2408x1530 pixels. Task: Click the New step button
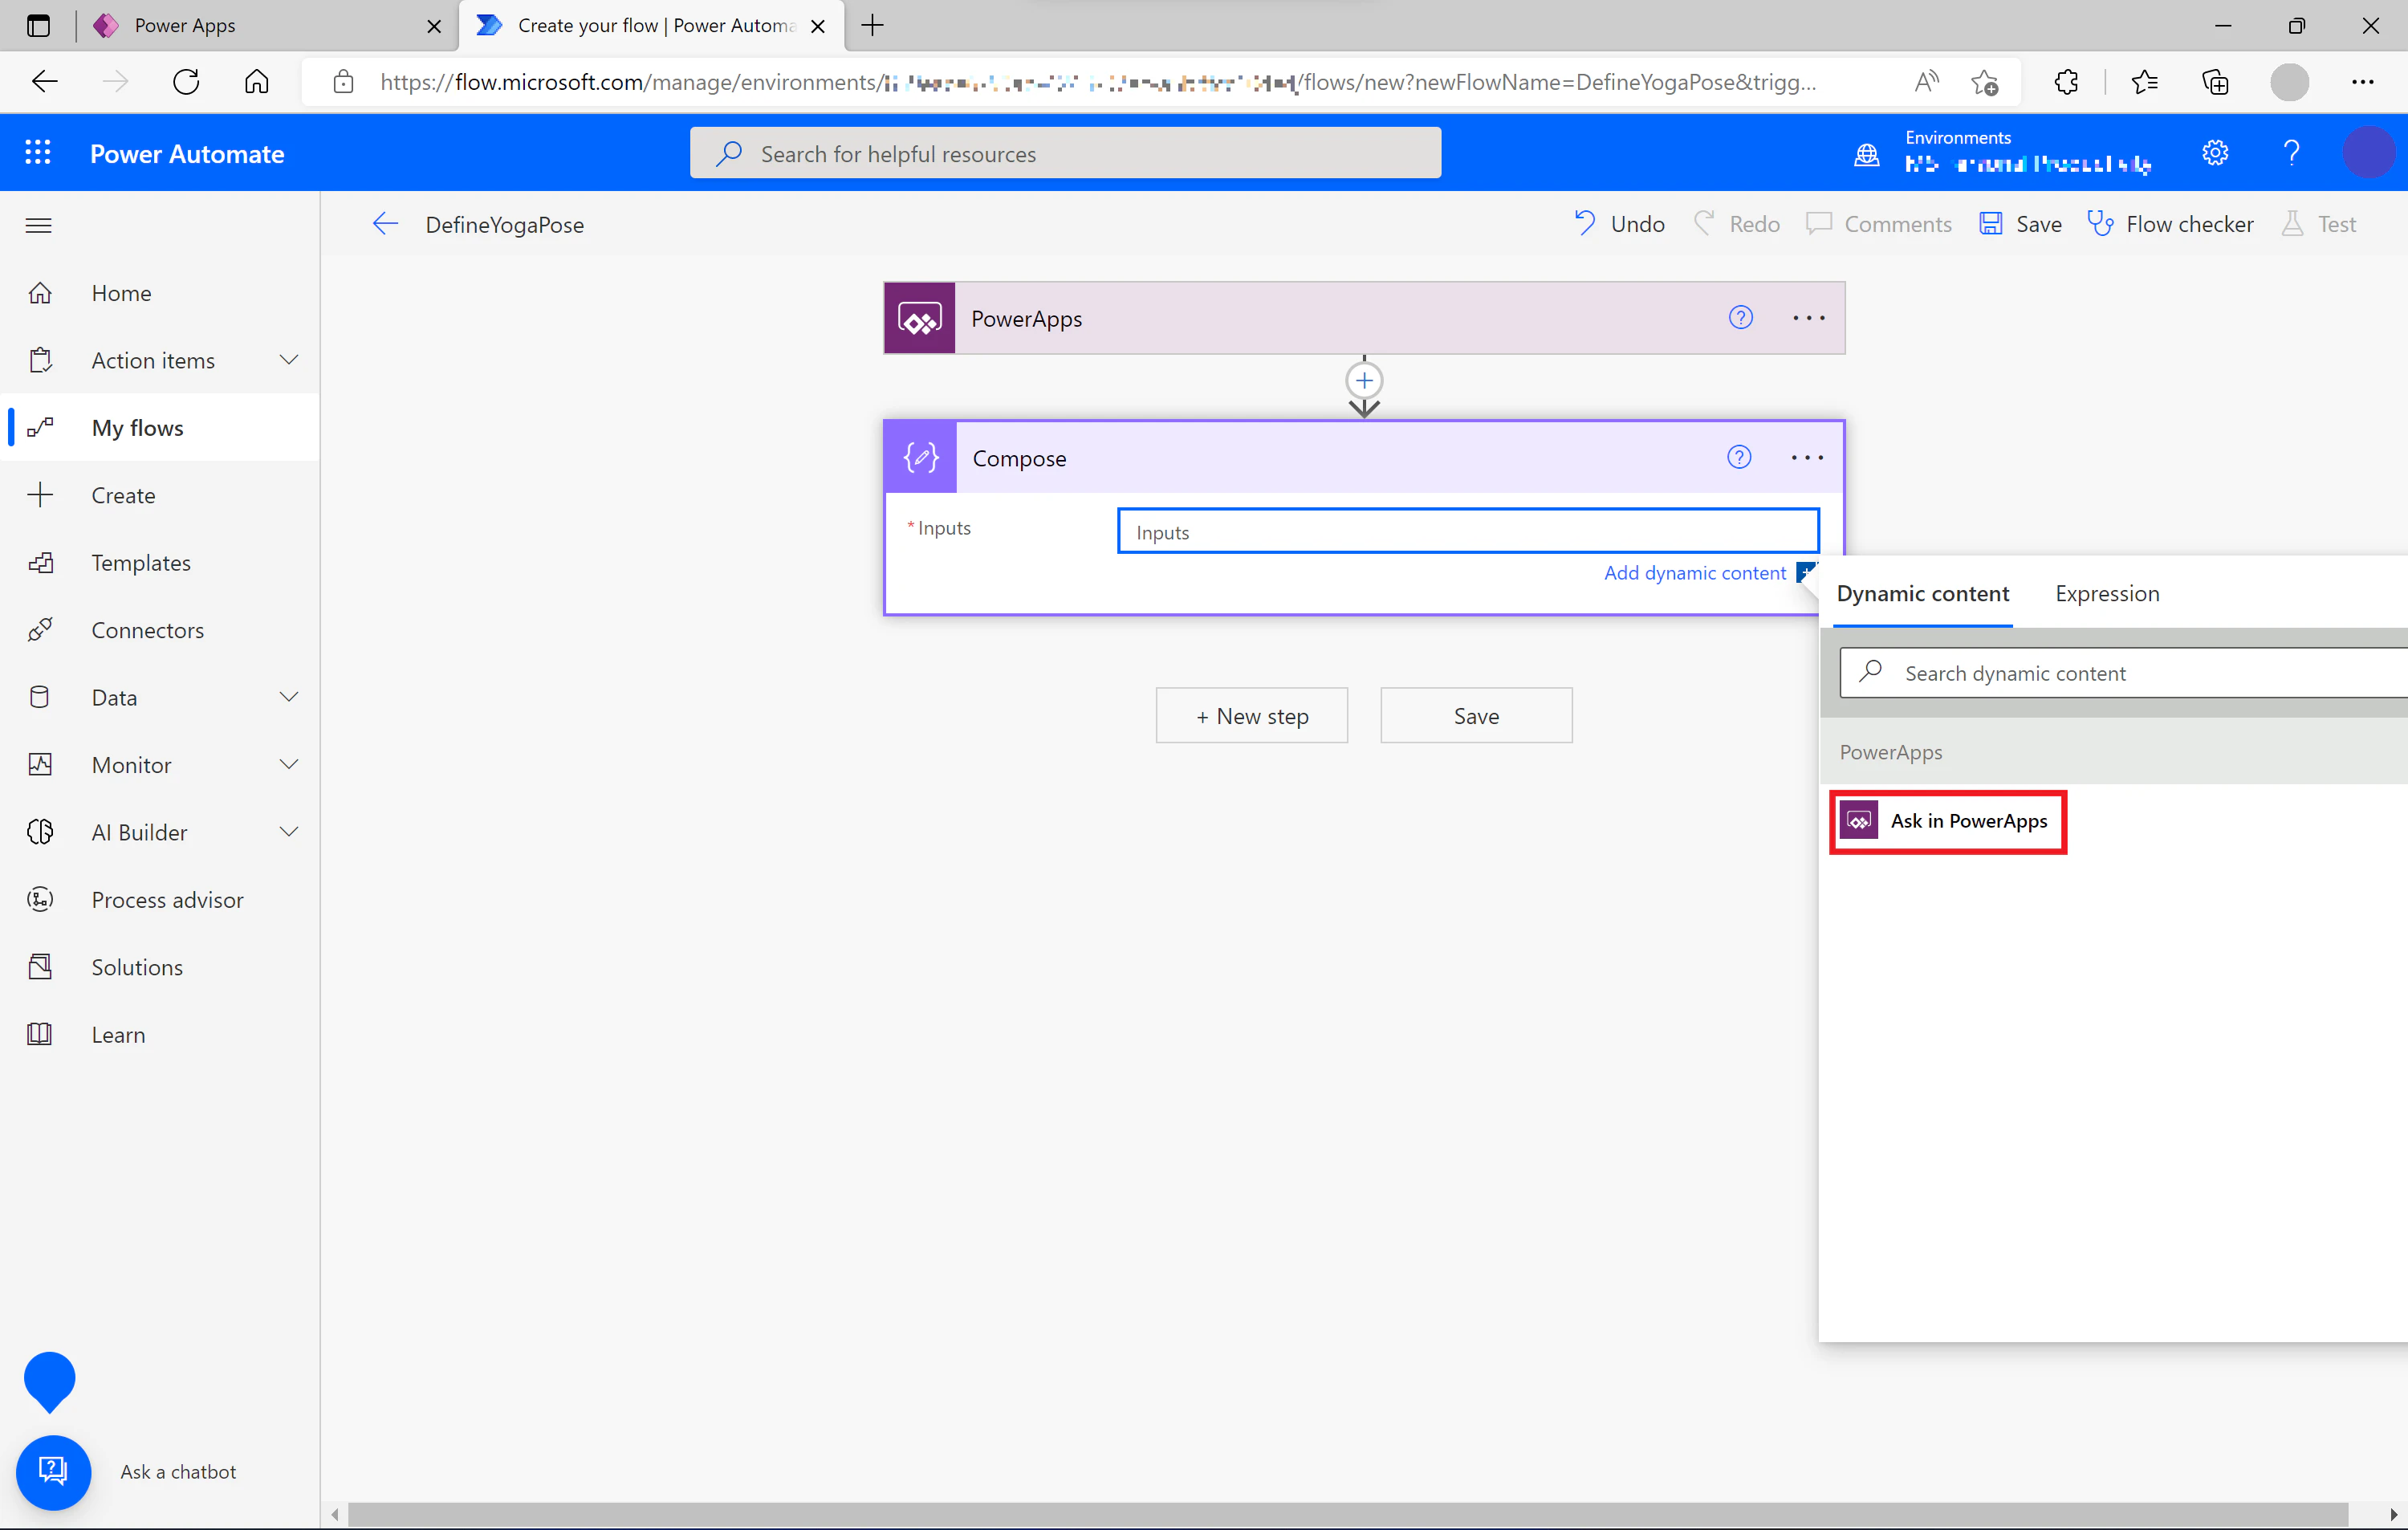(x=1251, y=716)
